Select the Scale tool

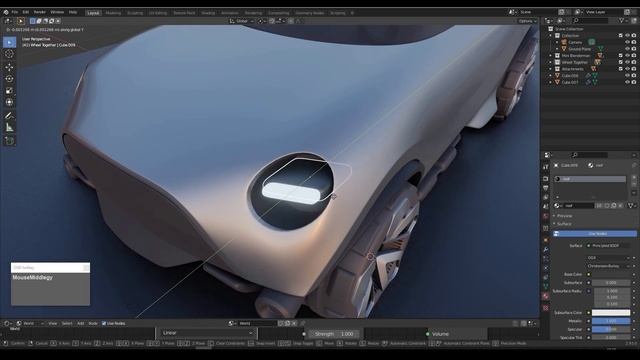tap(9, 91)
